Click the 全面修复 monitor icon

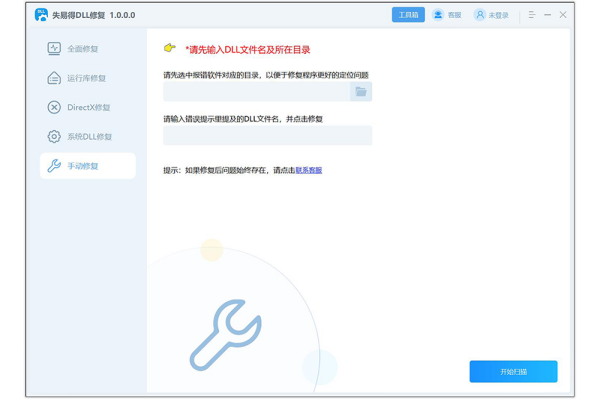click(54, 49)
